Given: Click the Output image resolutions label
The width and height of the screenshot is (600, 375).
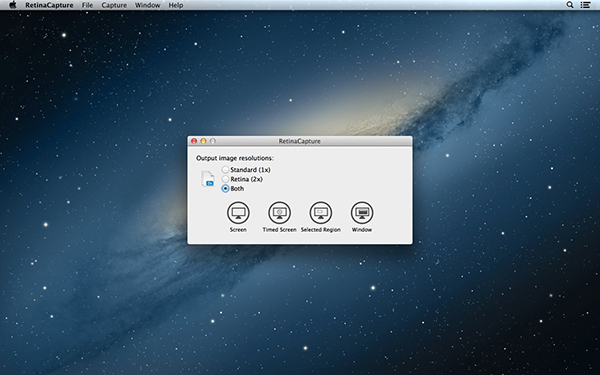Looking at the screenshot, I should coord(235,158).
